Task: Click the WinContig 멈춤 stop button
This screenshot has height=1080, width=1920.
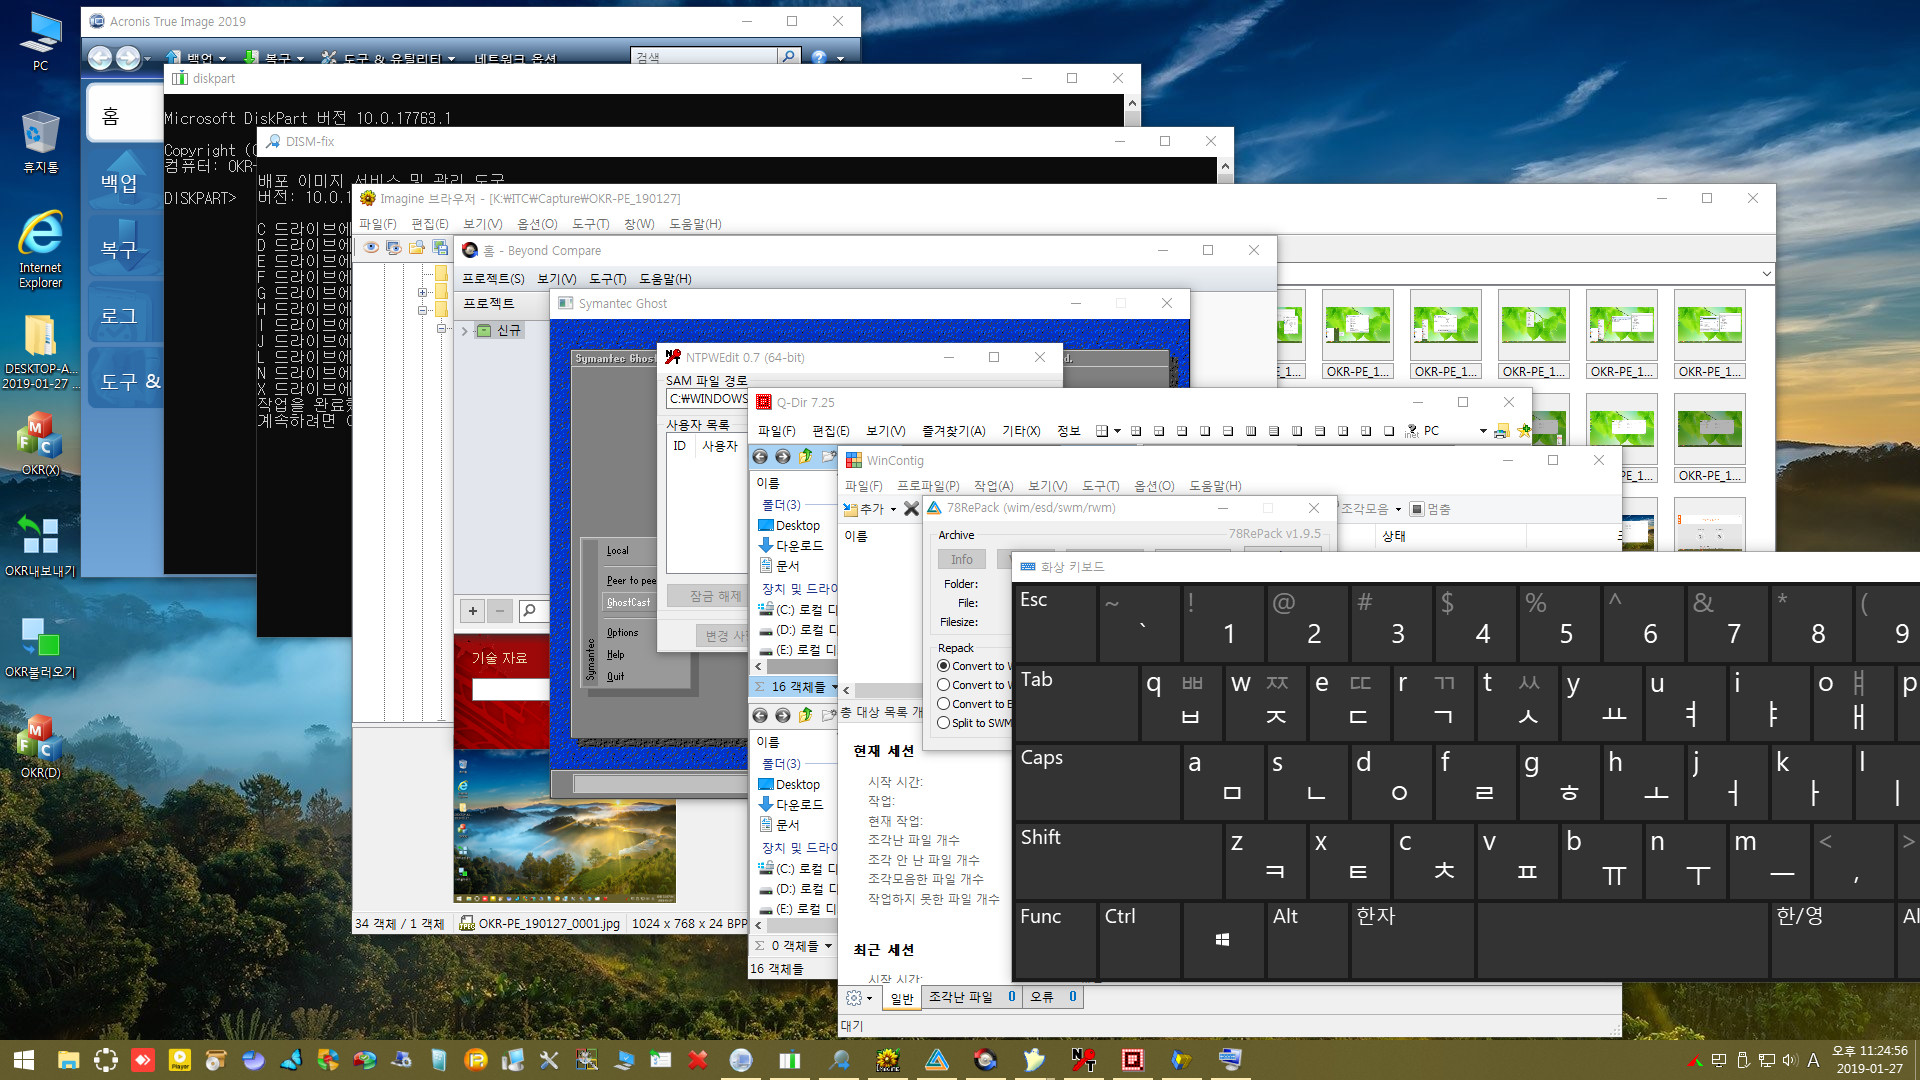Action: coord(1430,509)
